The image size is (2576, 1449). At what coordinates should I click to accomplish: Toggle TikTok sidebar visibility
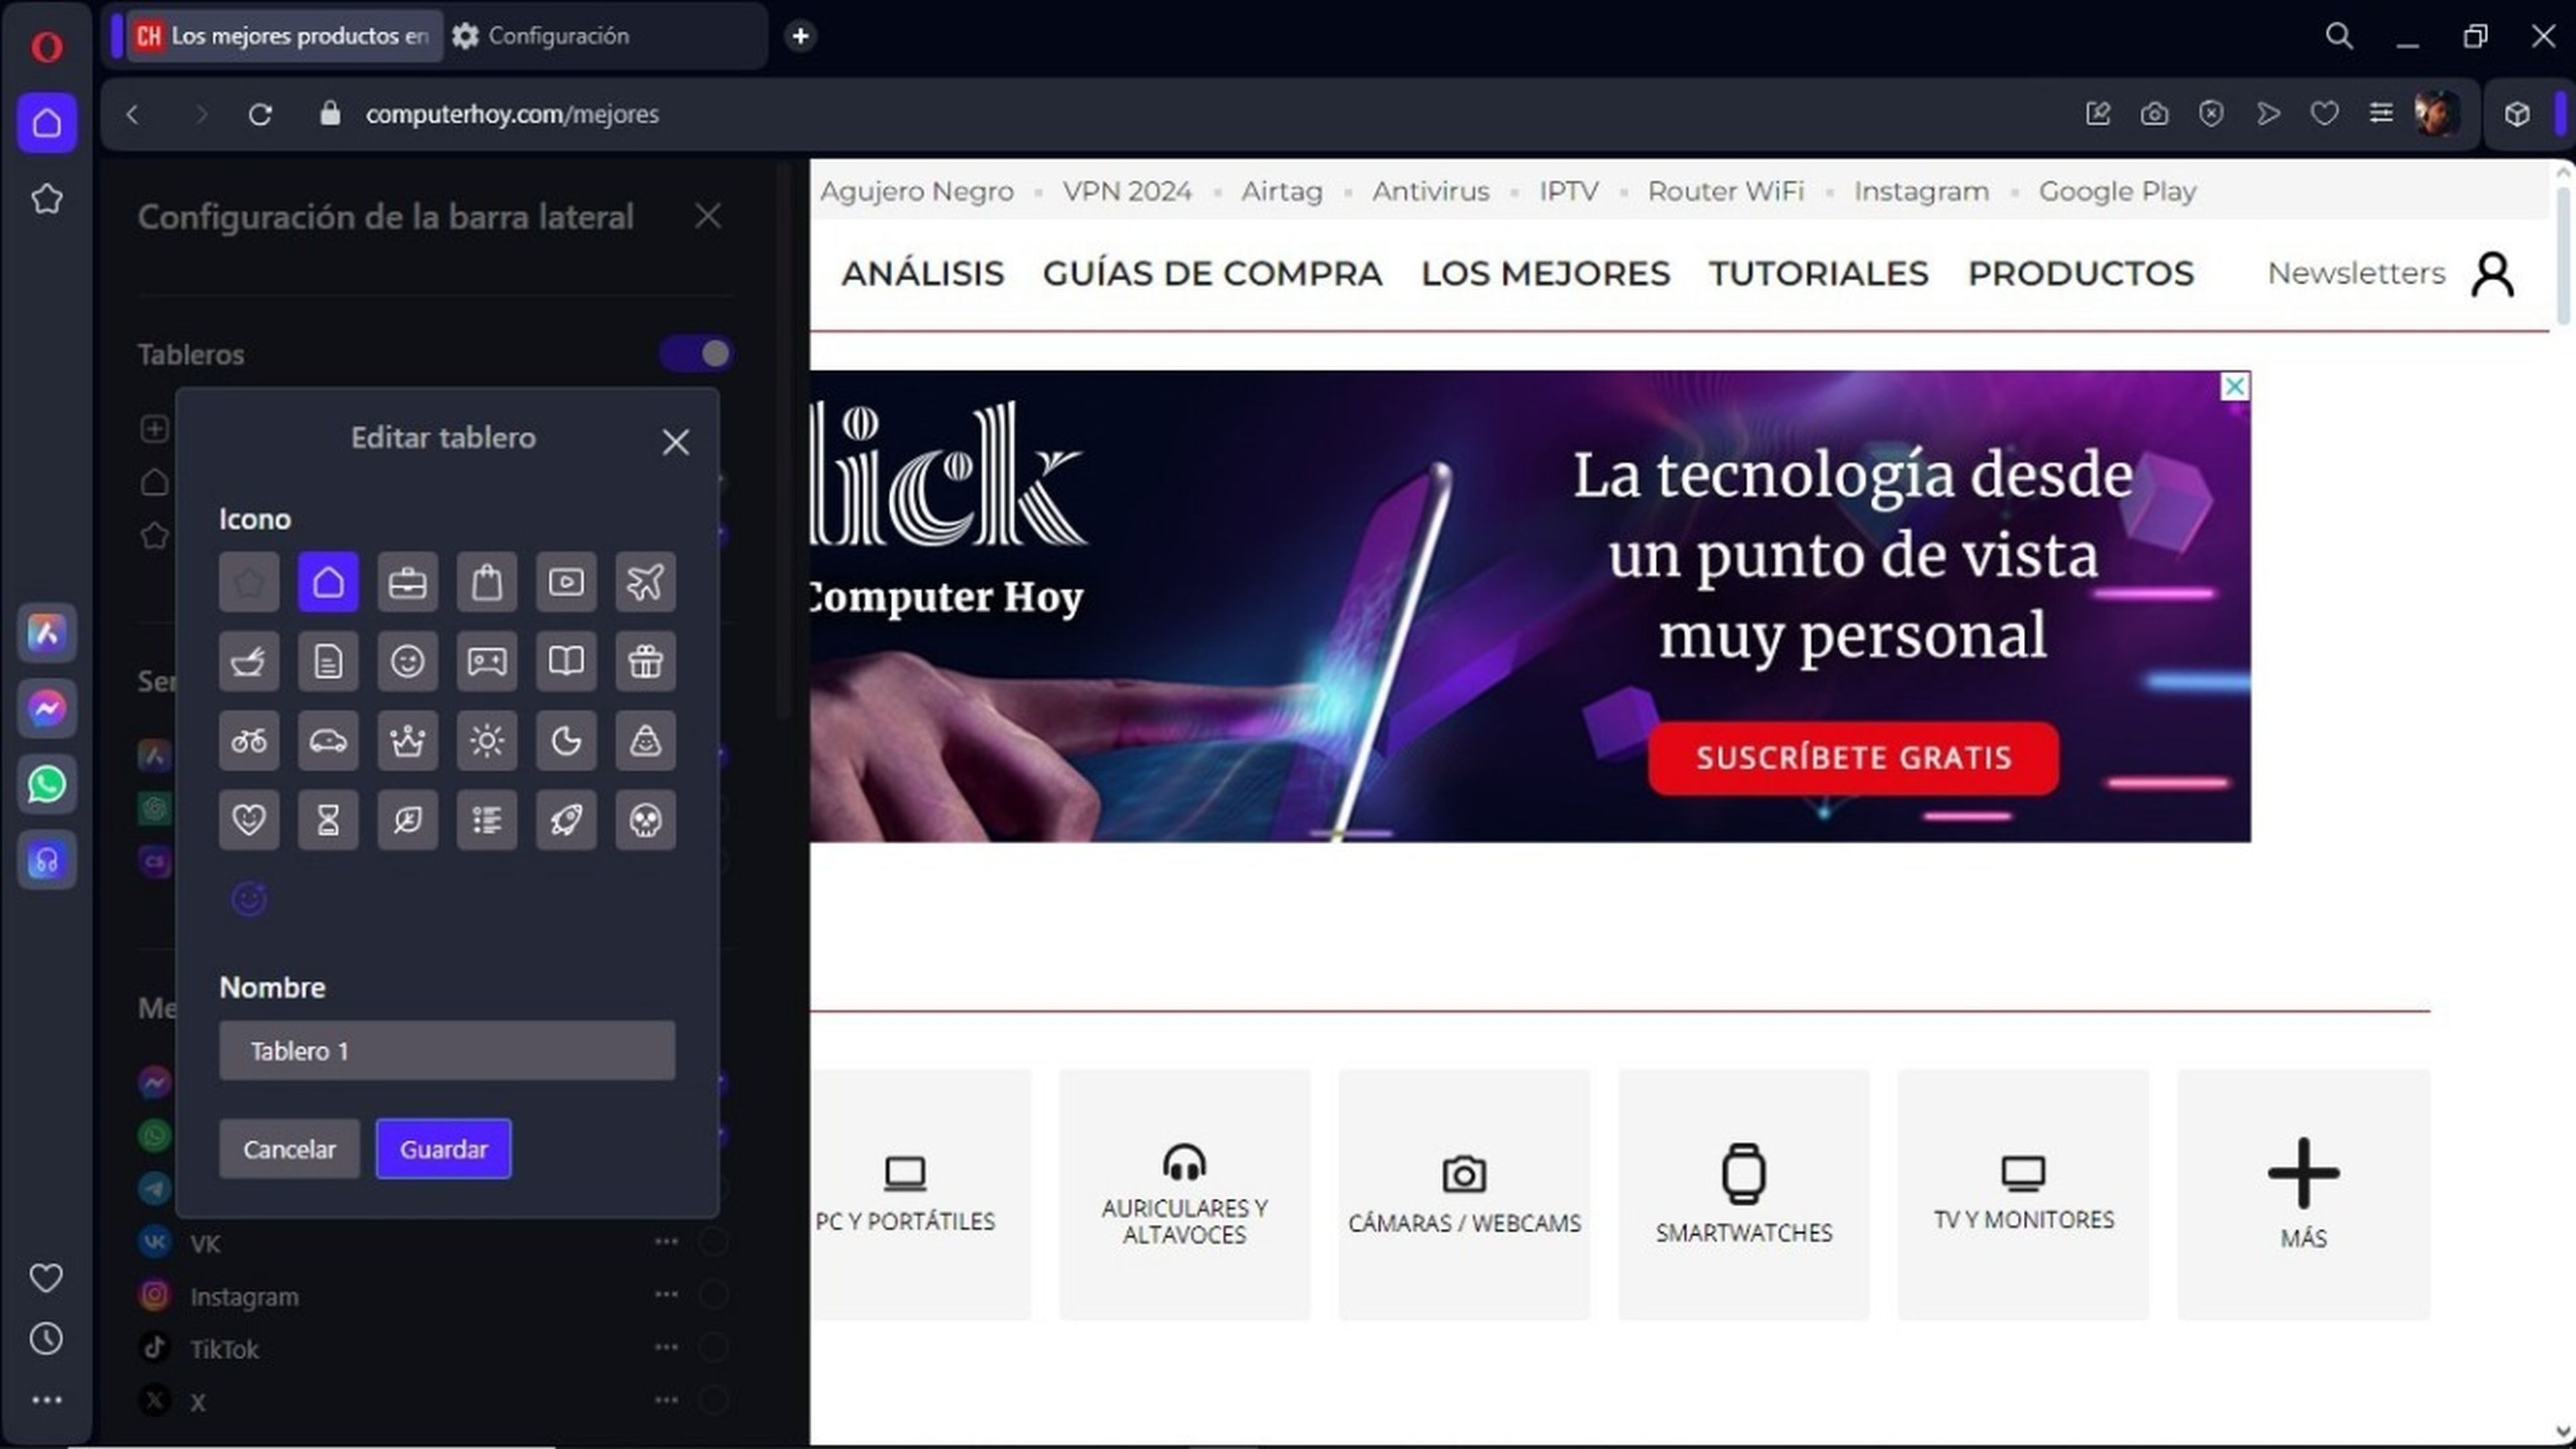[x=713, y=1348]
